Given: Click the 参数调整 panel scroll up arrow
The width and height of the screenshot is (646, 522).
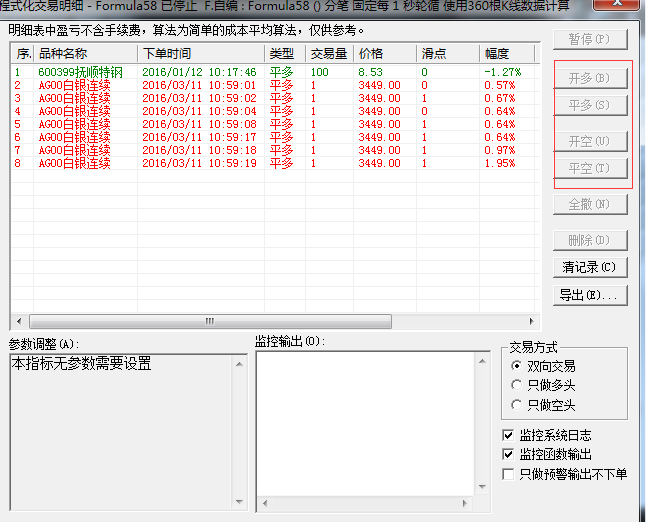Looking at the screenshot, I should [x=239, y=364].
